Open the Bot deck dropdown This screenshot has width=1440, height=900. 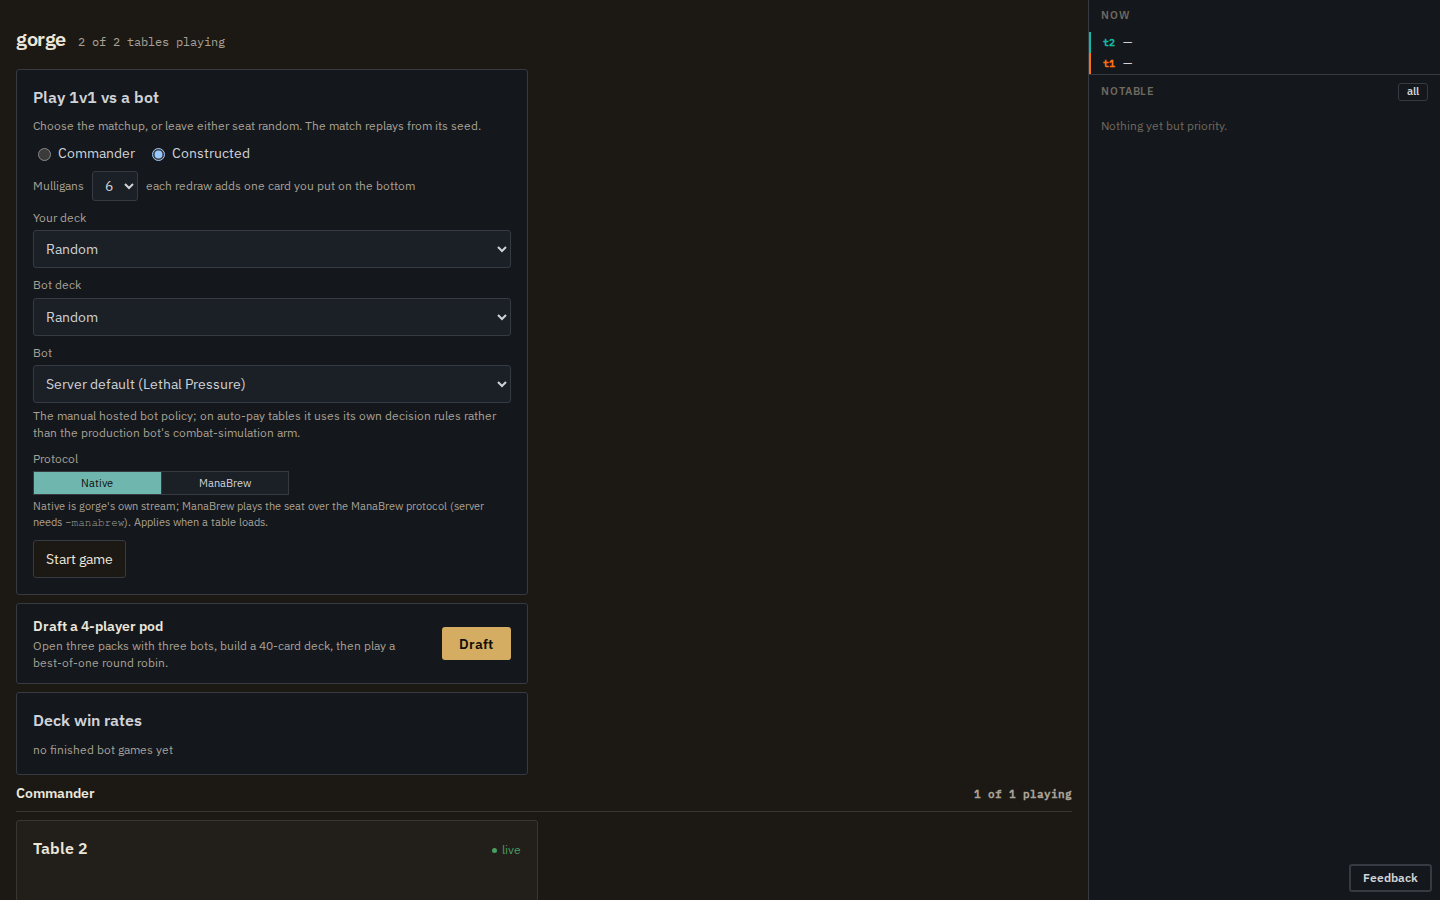[272, 317]
